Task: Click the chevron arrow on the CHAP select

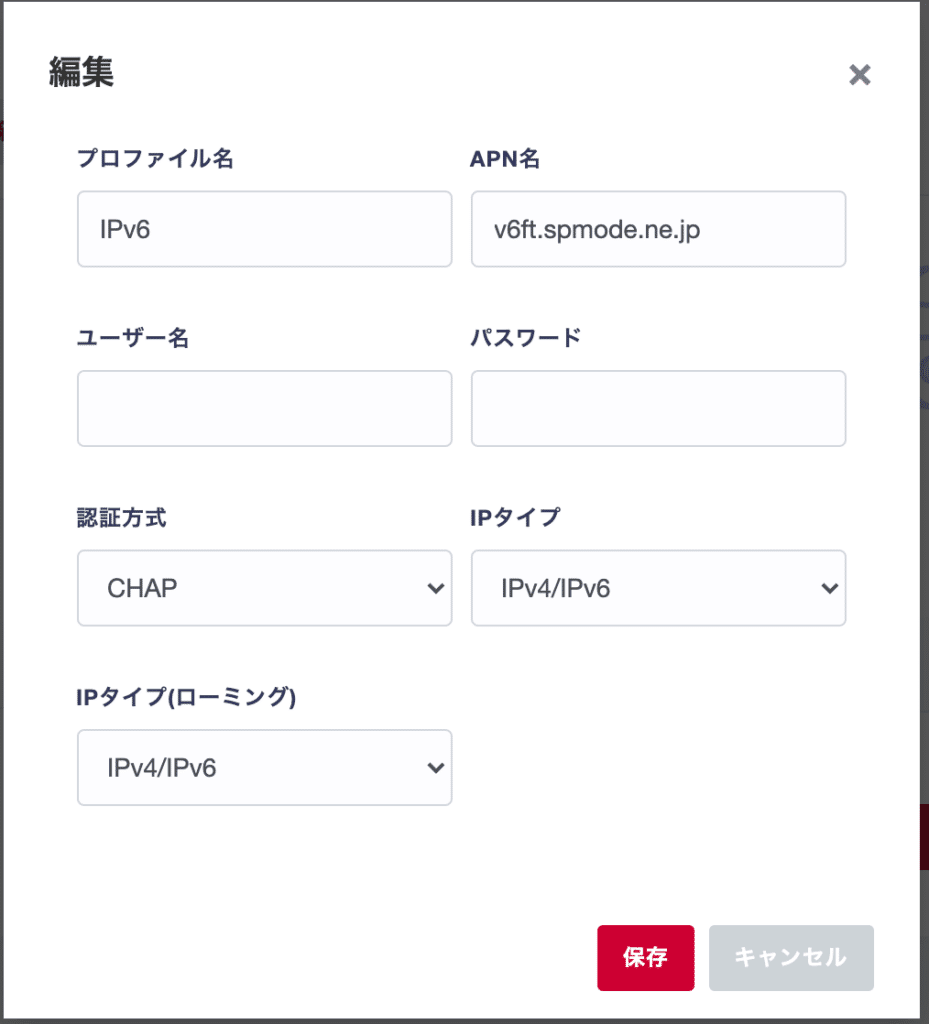Action: pyautogui.click(x=435, y=588)
